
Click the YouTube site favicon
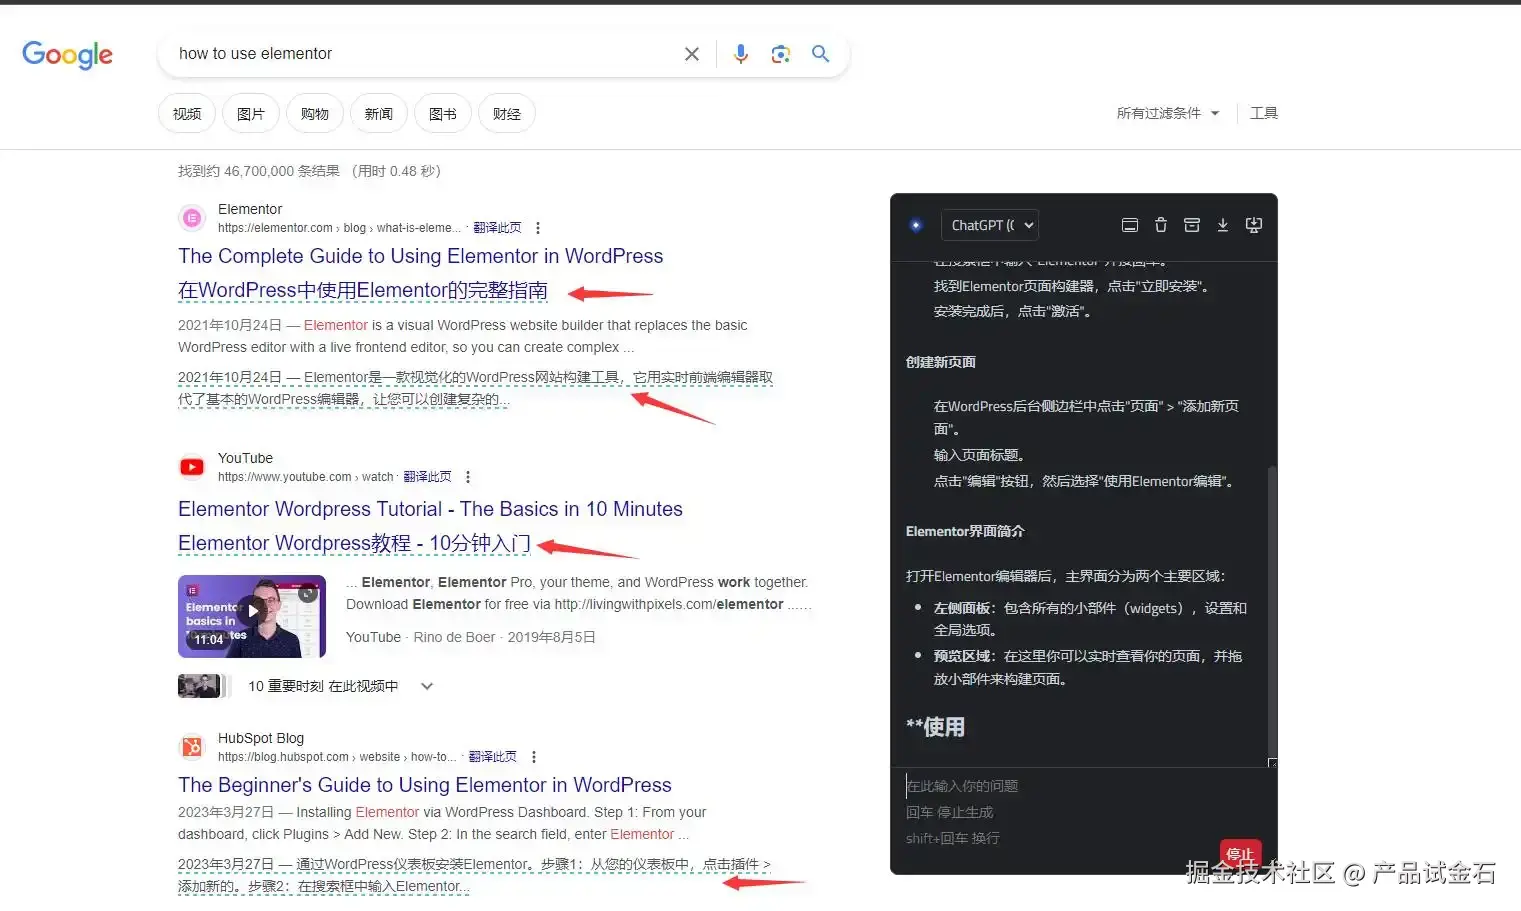pyautogui.click(x=192, y=467)
